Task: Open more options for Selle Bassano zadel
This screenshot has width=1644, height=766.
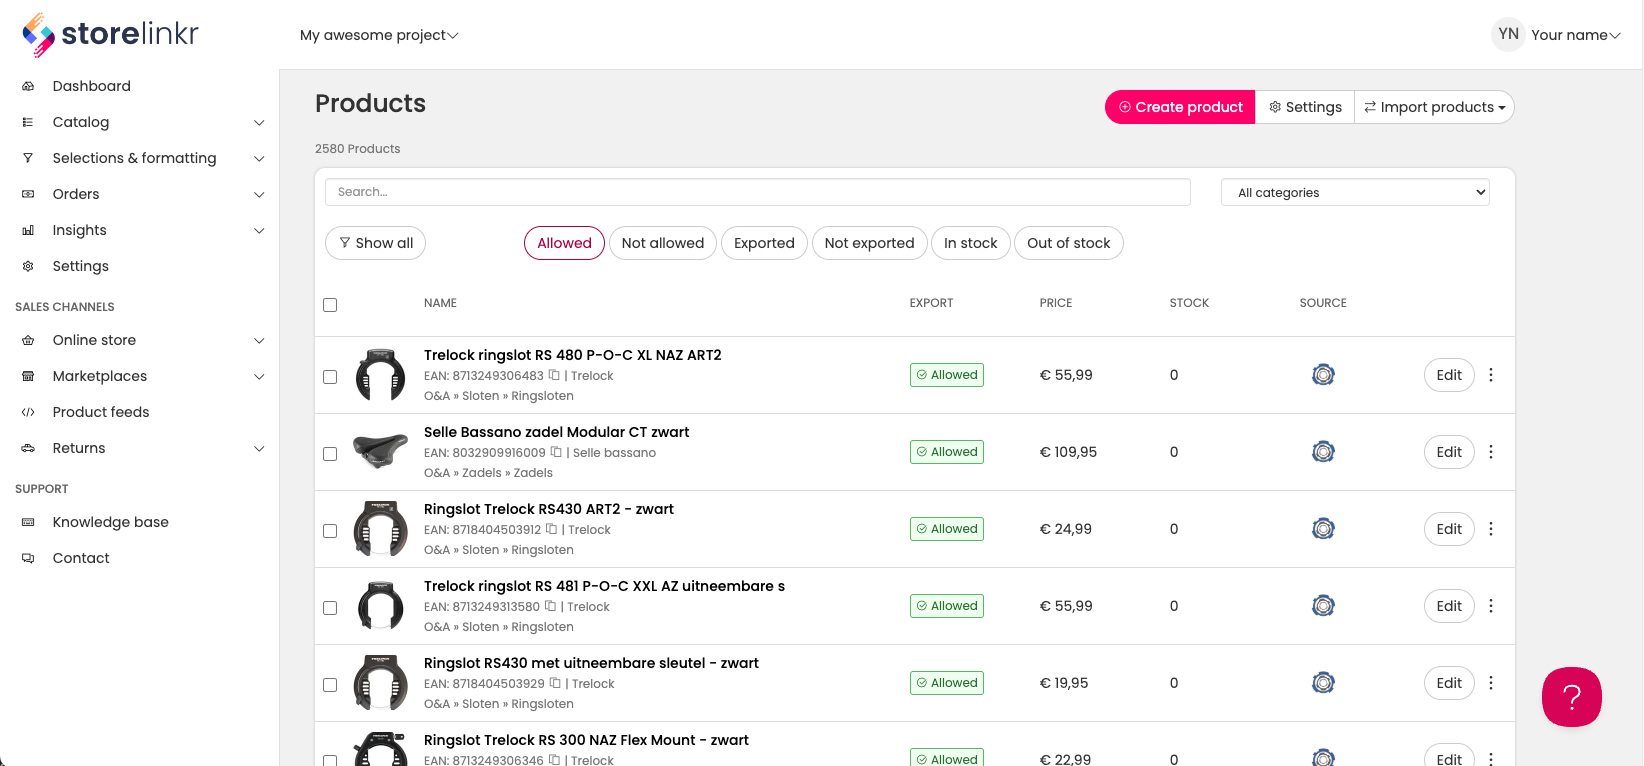Action: (x=1491, y=452)
